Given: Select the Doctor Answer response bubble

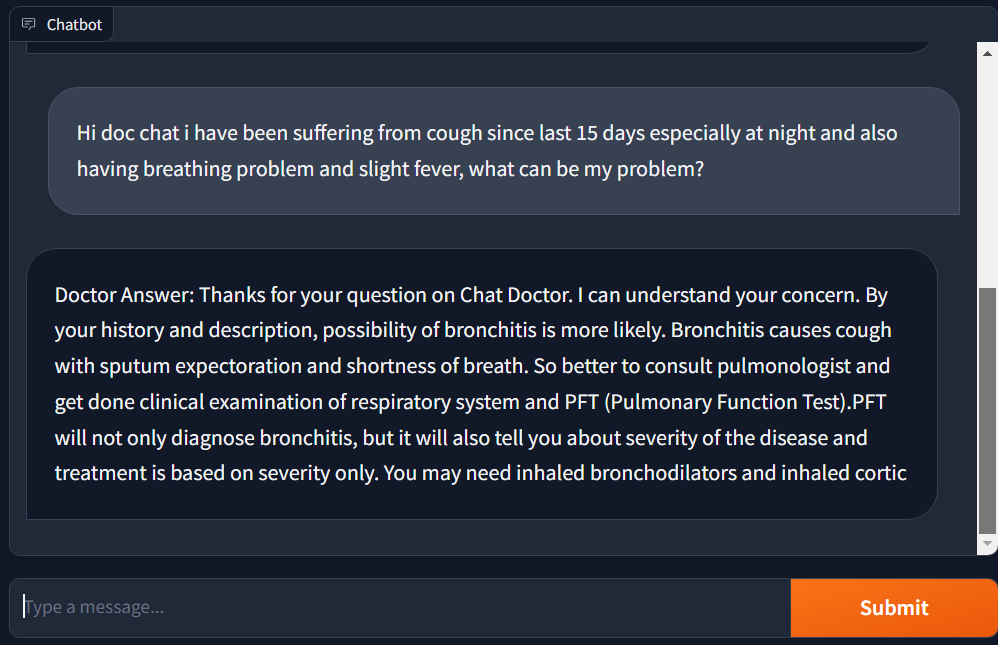Looking at the screenshot, I should point(481,384).
